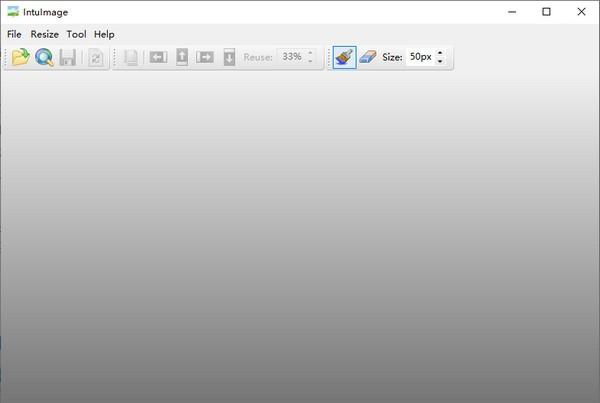
Task: Maximize the IntuImage window
Action: (x=546, y=12)
